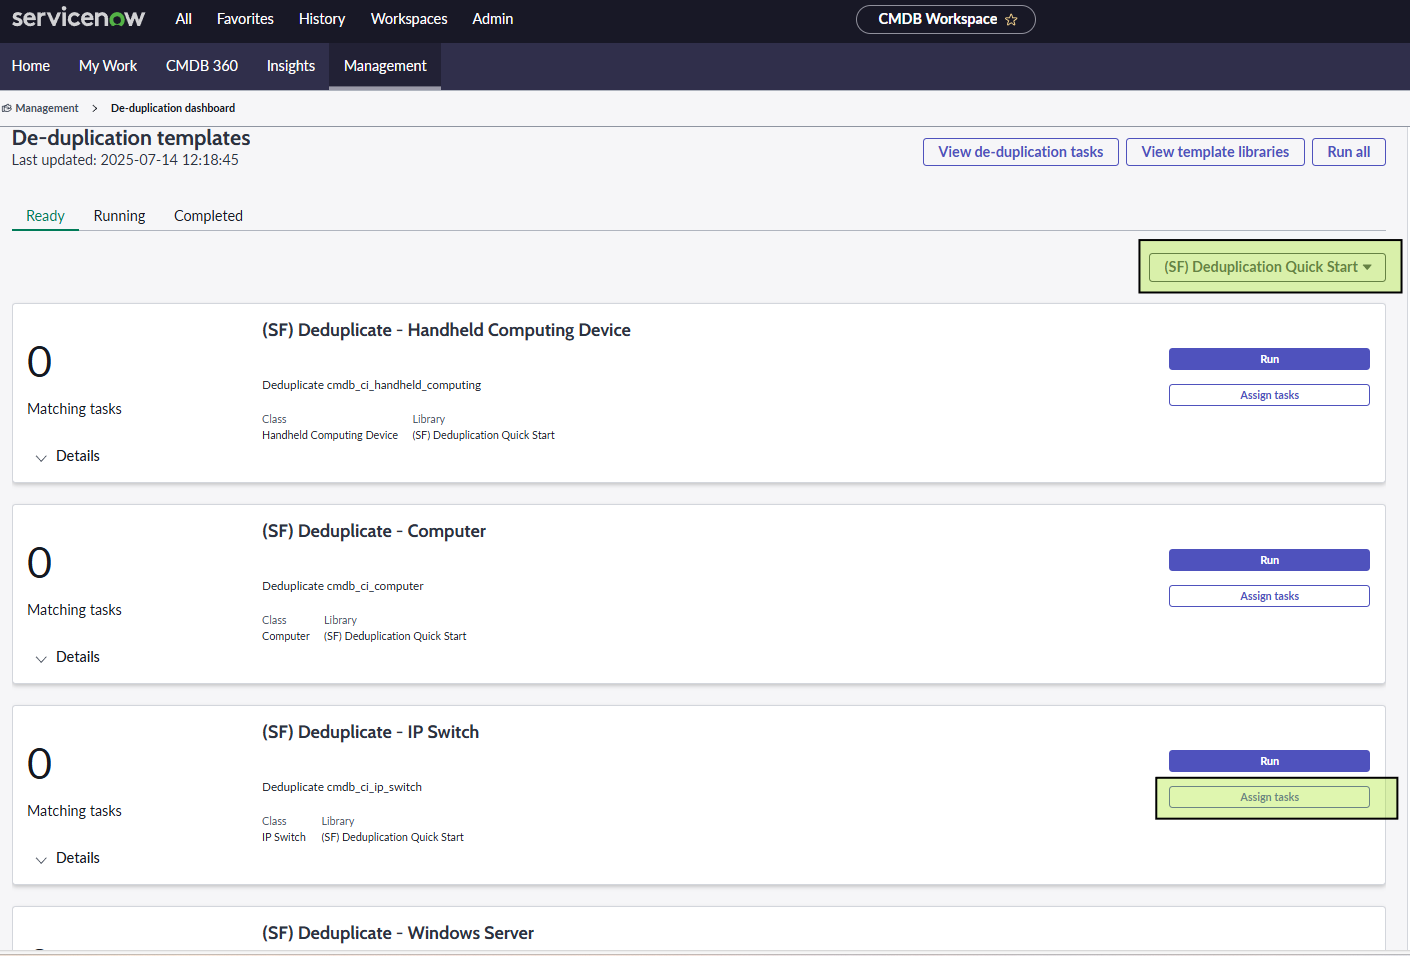Click the Deduplicate cmdb_ci_handheld_computing description
1410x956 pixels.
tap(371, 385)
